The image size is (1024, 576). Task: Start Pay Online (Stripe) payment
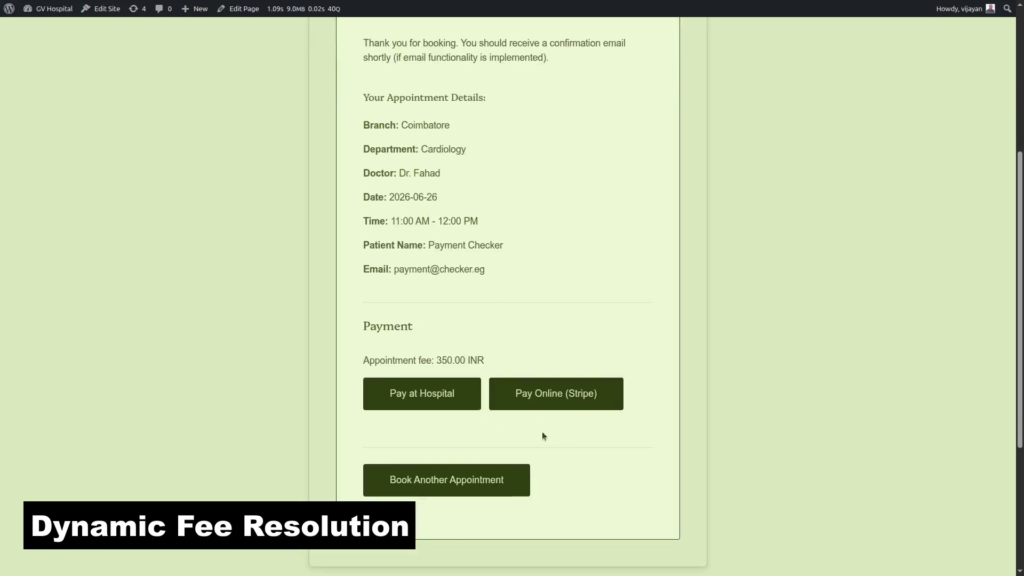click(556, 394)
